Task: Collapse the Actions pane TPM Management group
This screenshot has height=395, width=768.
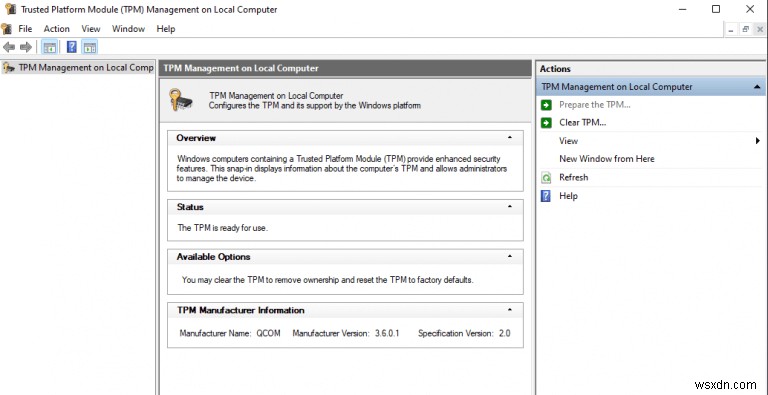Action: [757, 87]
